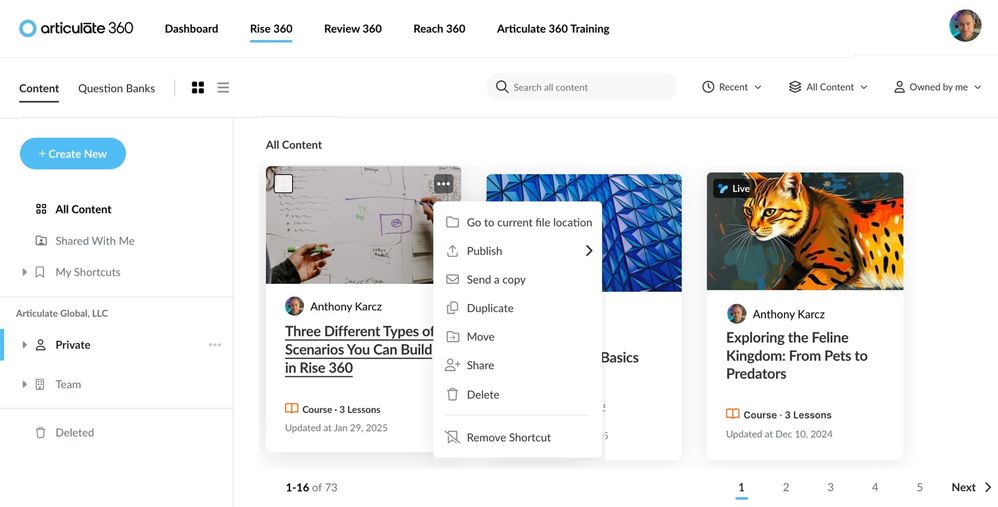Click the Deleted trash icon in sidebar
Image resolution: width=998 pixels, height=507 pixels.
pyautogui.click(x=41, y=433)
